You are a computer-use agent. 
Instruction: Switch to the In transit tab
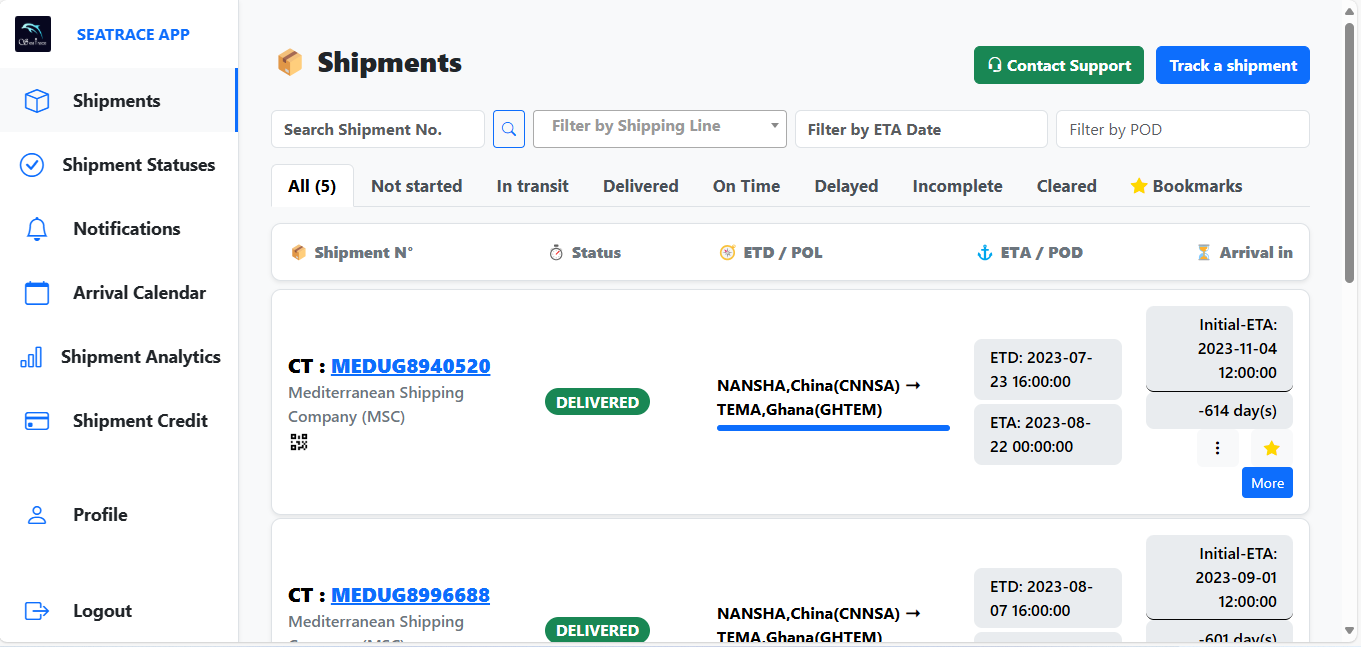pos(533,186)
